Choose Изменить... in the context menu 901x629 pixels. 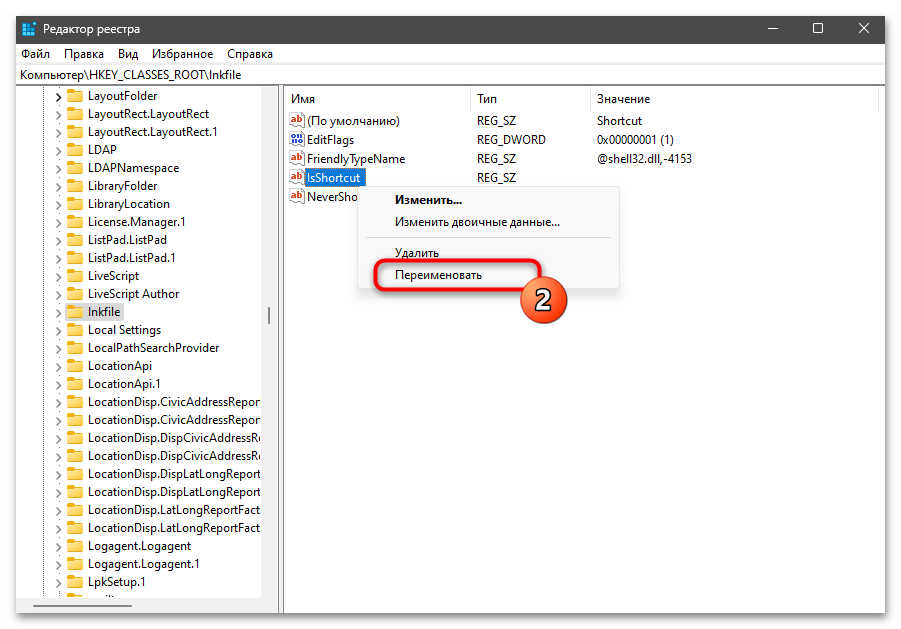point(428,200)
